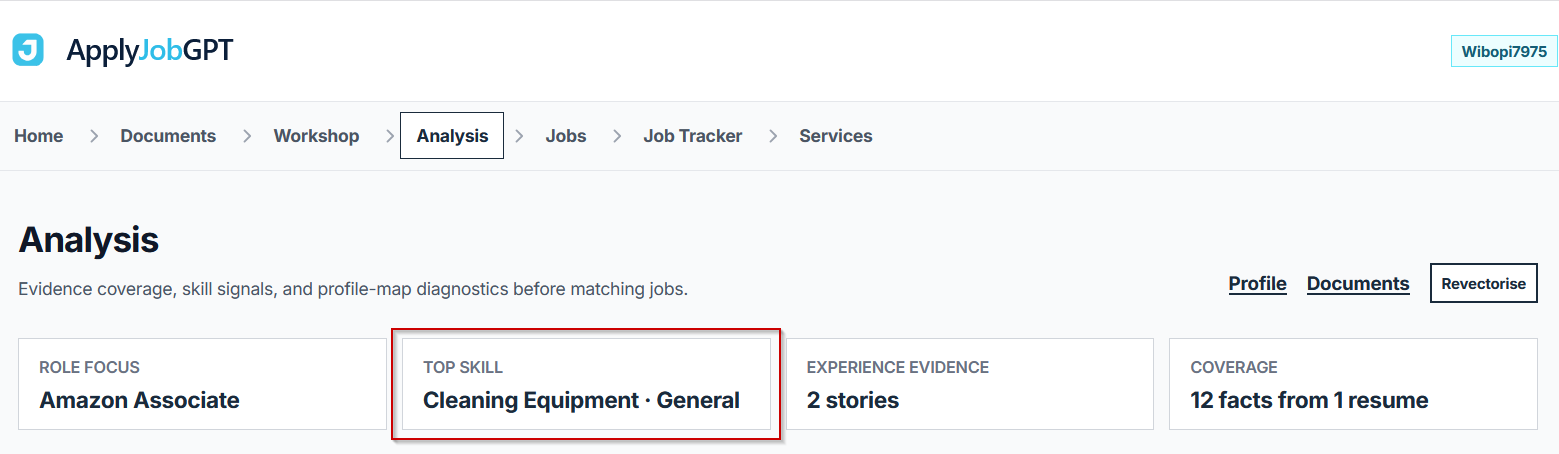Screen dimensions: 1559x454
Task: Select the Top Skill Cleaning Equipment card
Action: click(586, 384)
